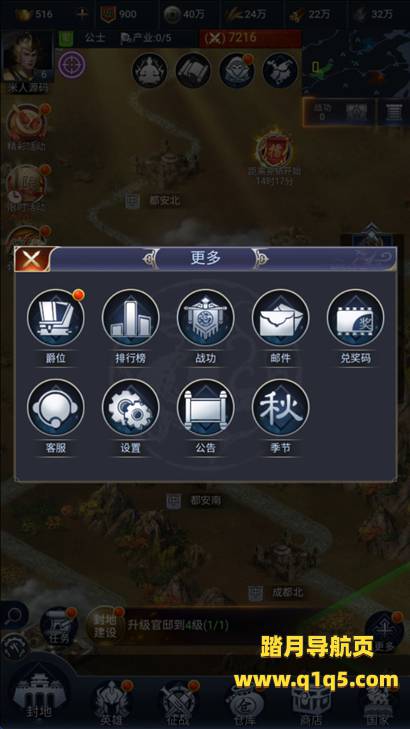Select the 战功 battle merit banner icon
The height and width of the screenshot is (729, 410).
205,318
